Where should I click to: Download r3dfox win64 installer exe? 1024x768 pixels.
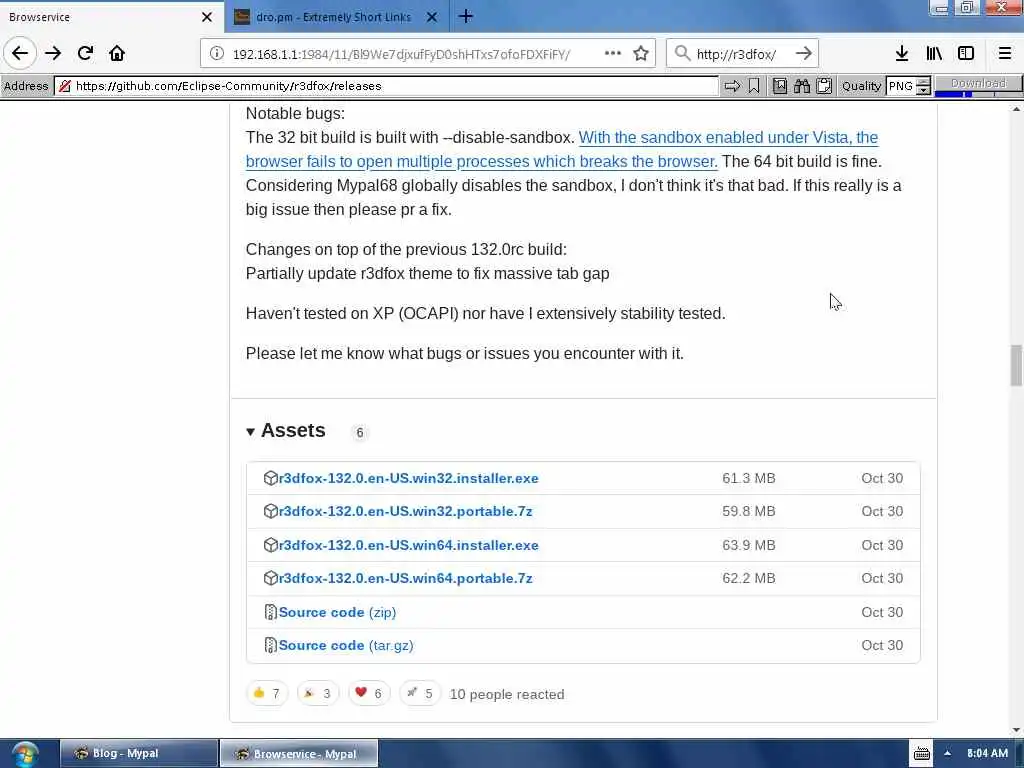tap(408, 545)
